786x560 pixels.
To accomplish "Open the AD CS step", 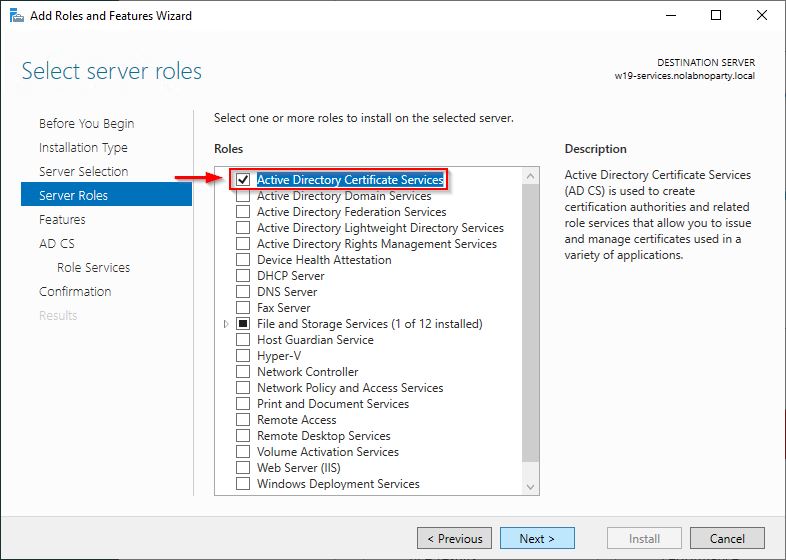I will [57, 244].
